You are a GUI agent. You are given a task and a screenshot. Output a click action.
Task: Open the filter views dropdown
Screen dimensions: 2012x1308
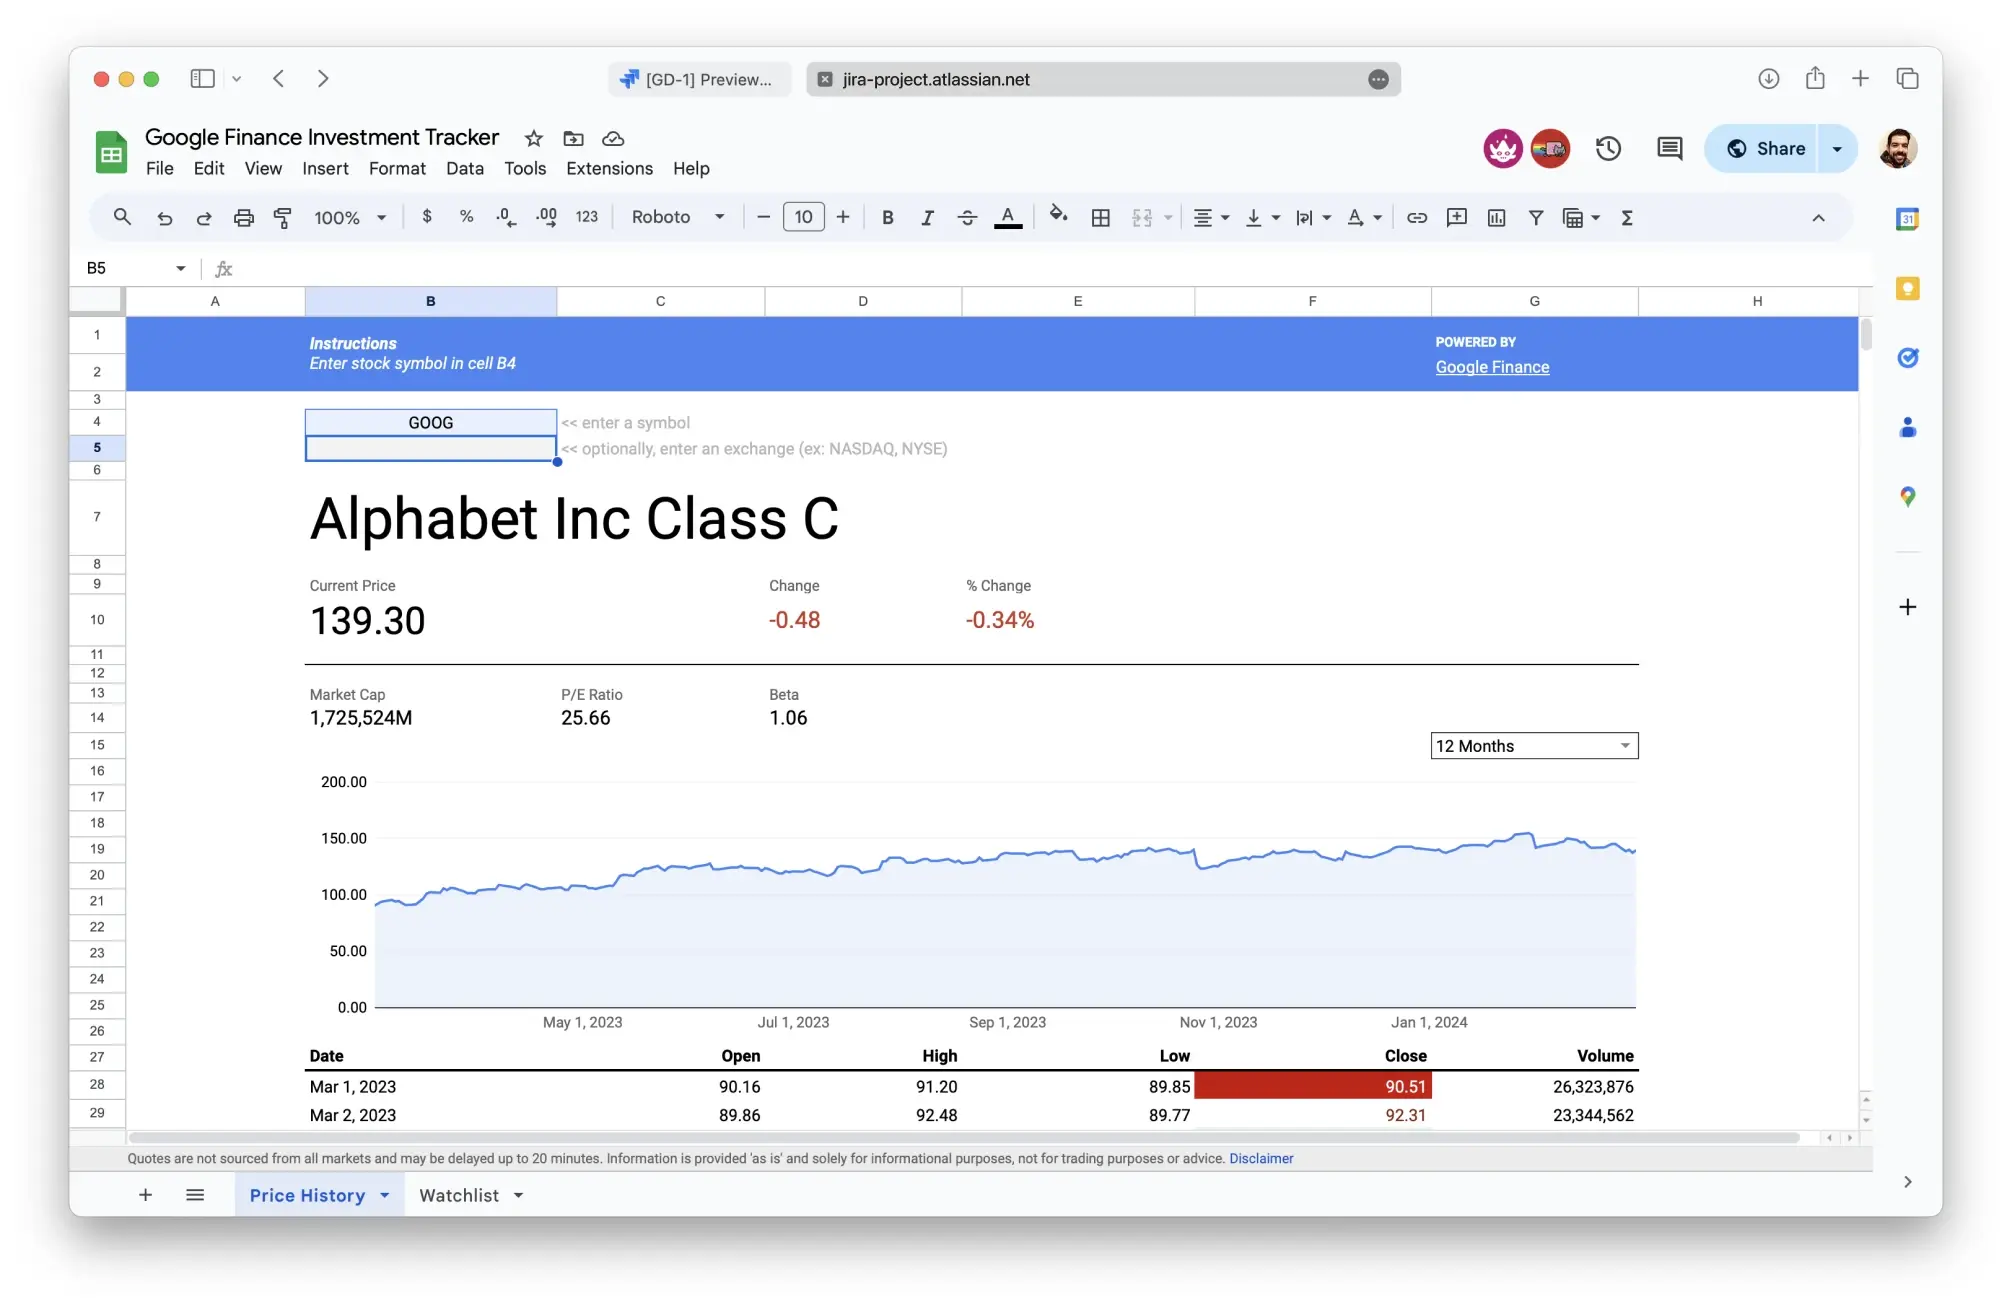tap(1581, 217)
